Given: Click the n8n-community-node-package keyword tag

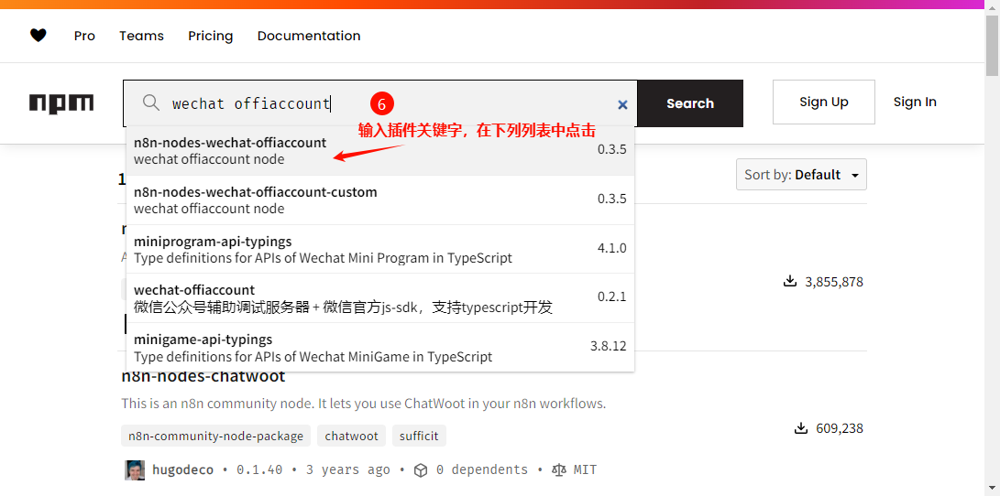Looking at the screenshot, I should point(215,436).
